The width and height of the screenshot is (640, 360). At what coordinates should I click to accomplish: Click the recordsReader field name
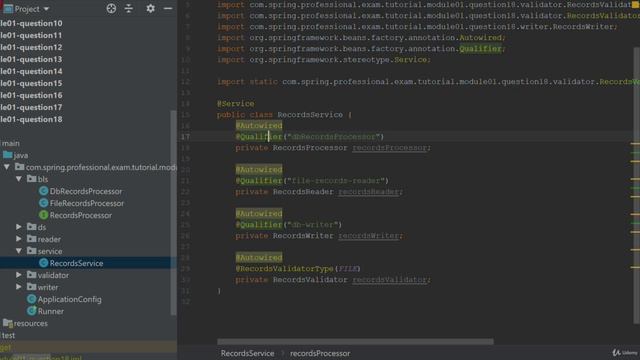pyautogui.click(x=369, y=192)
